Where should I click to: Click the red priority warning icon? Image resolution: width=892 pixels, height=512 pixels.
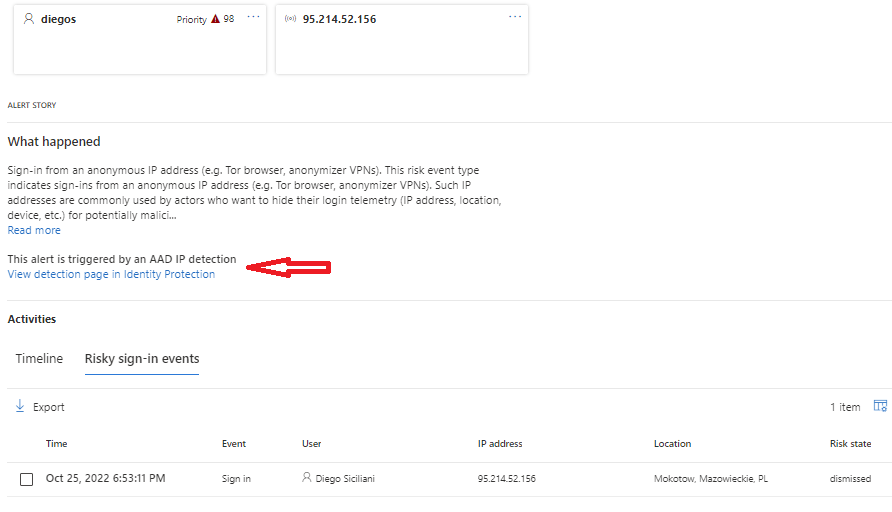(x=215, y=19)
